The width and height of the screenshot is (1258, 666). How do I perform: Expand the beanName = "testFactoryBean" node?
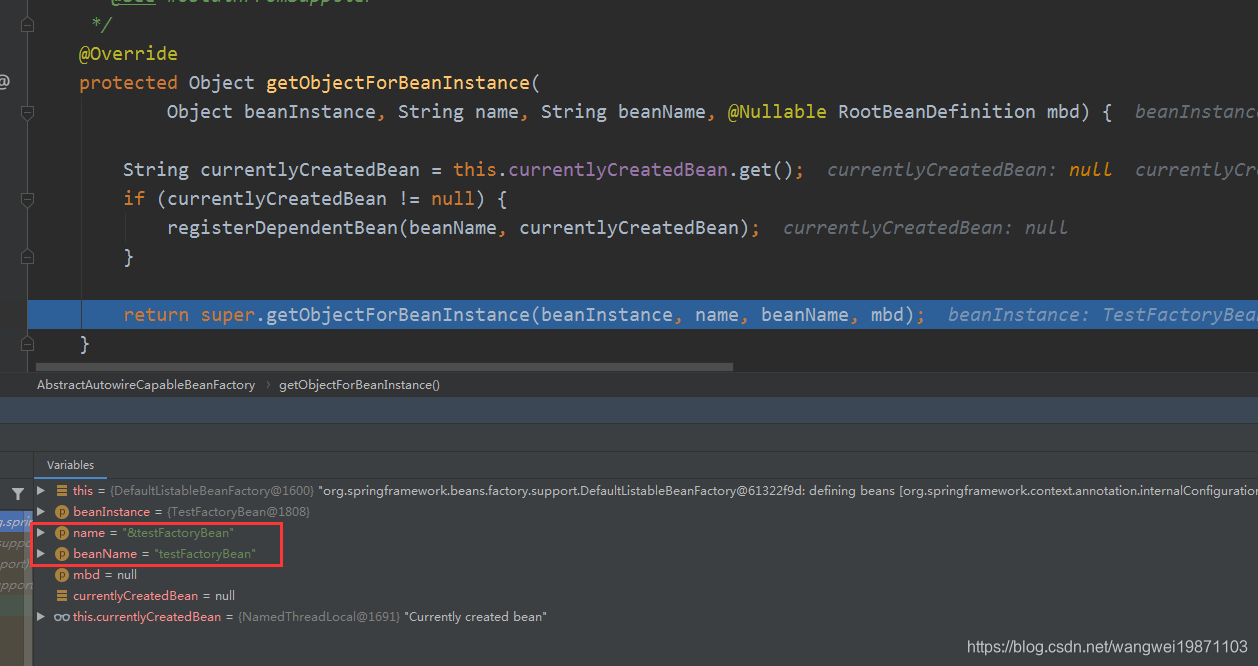point(41,554)
